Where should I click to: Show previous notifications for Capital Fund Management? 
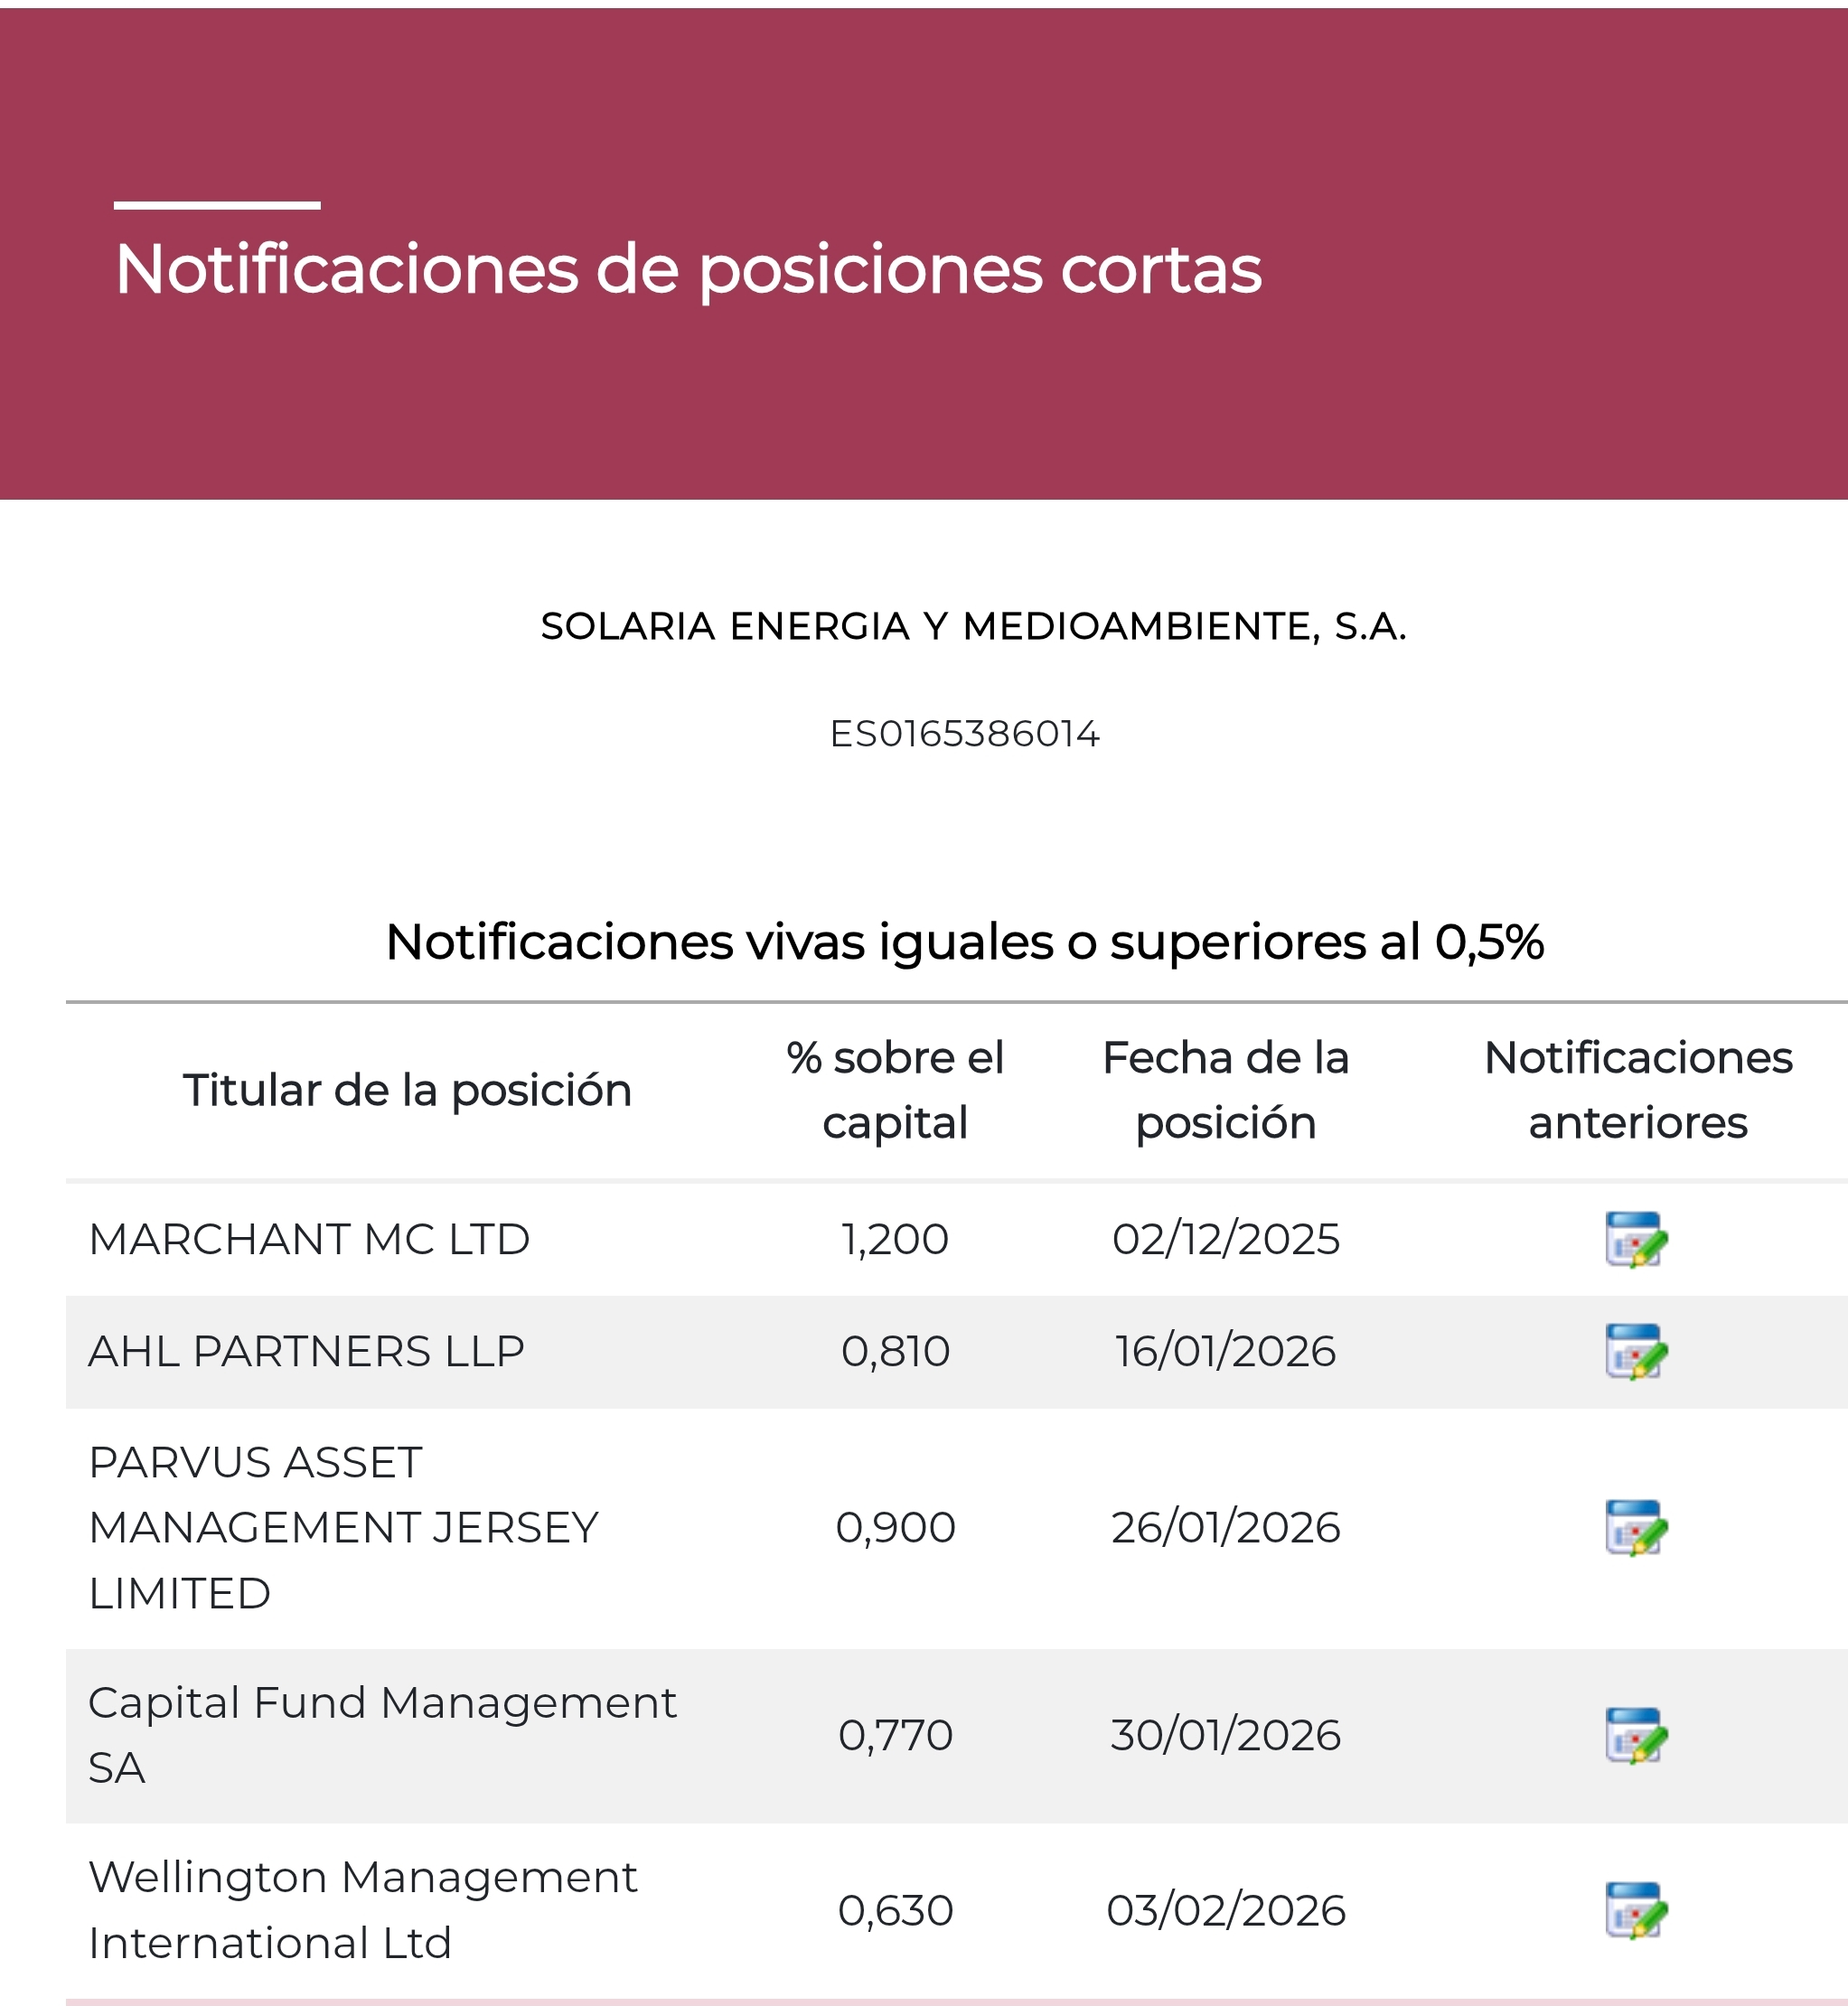pyautogui.click(x=1635, y=1735)
